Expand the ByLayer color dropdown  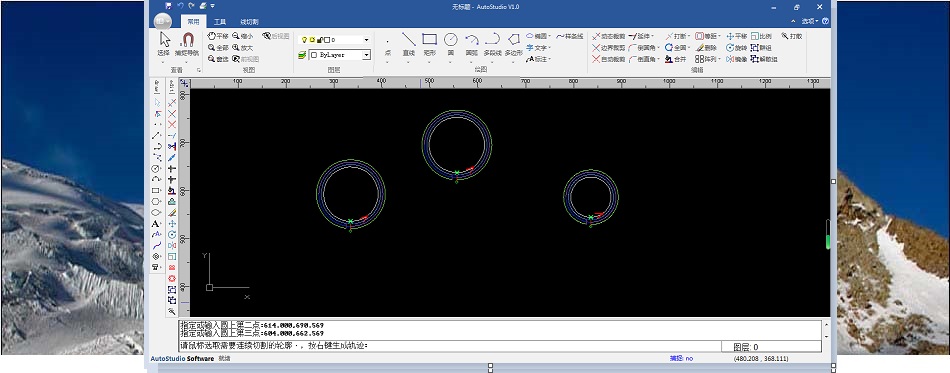340,54
